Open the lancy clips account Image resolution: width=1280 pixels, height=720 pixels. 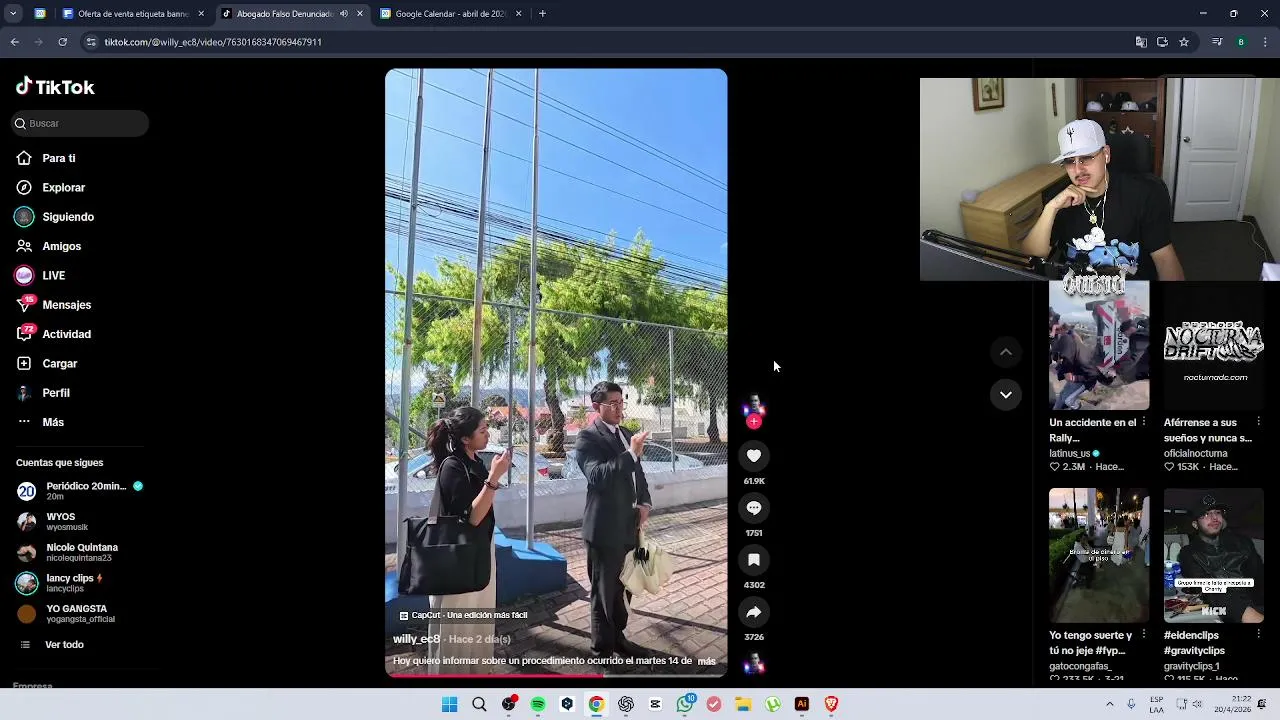coord(60,583)
